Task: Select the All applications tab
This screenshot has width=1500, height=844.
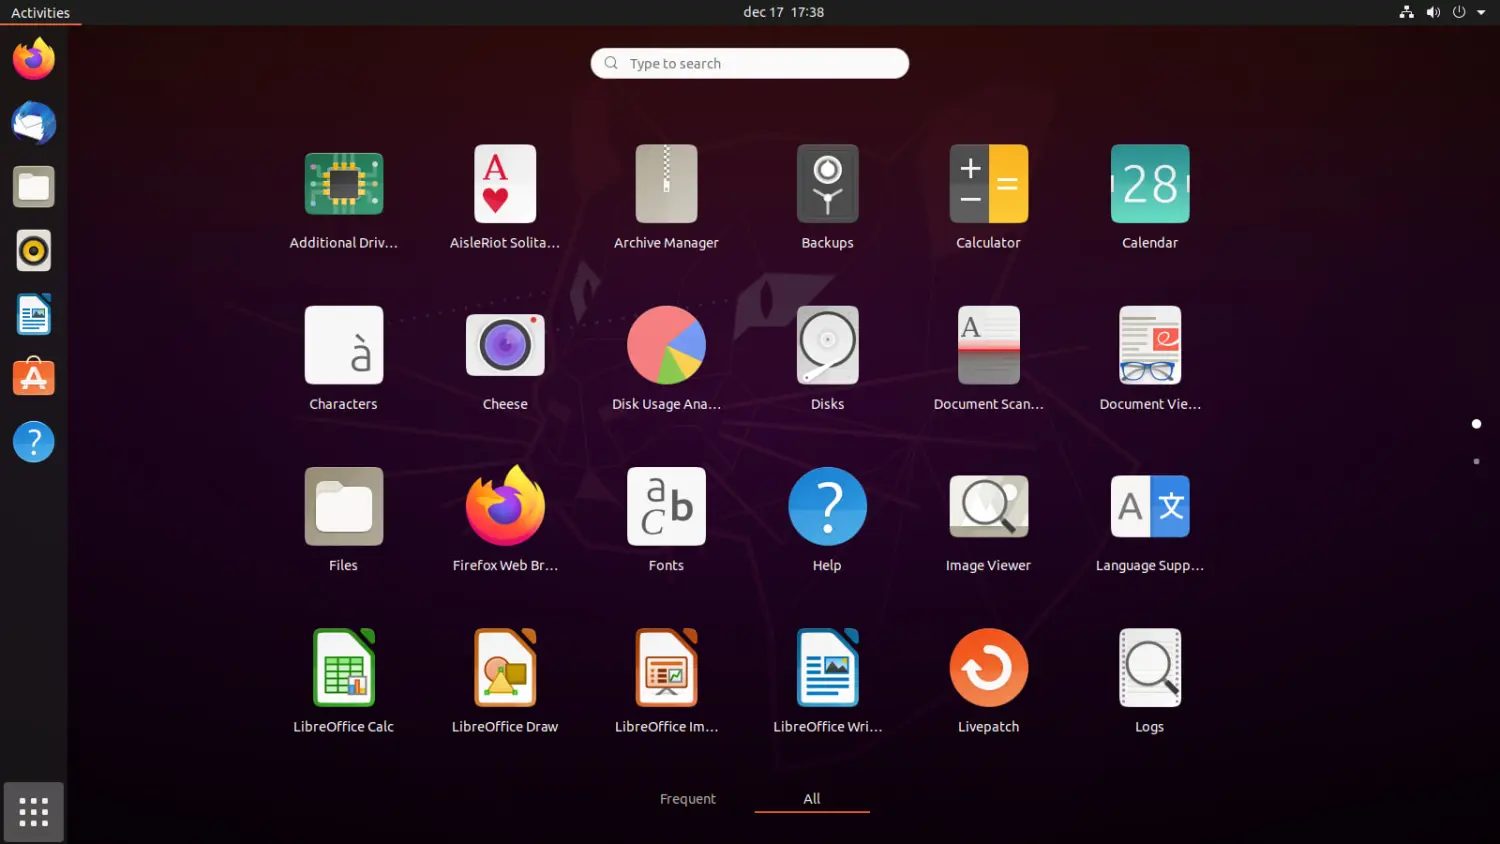Action: [x=811, y=798]
